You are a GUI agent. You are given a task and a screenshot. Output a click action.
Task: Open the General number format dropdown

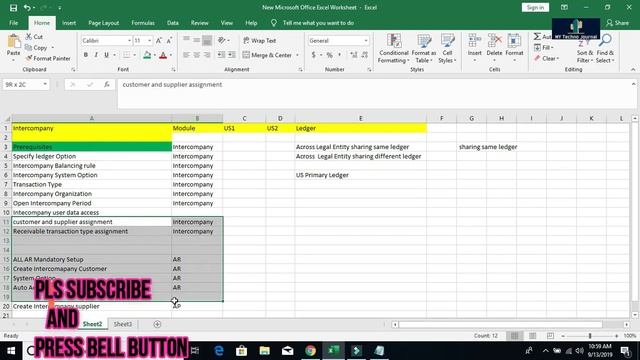click(366, 40)
